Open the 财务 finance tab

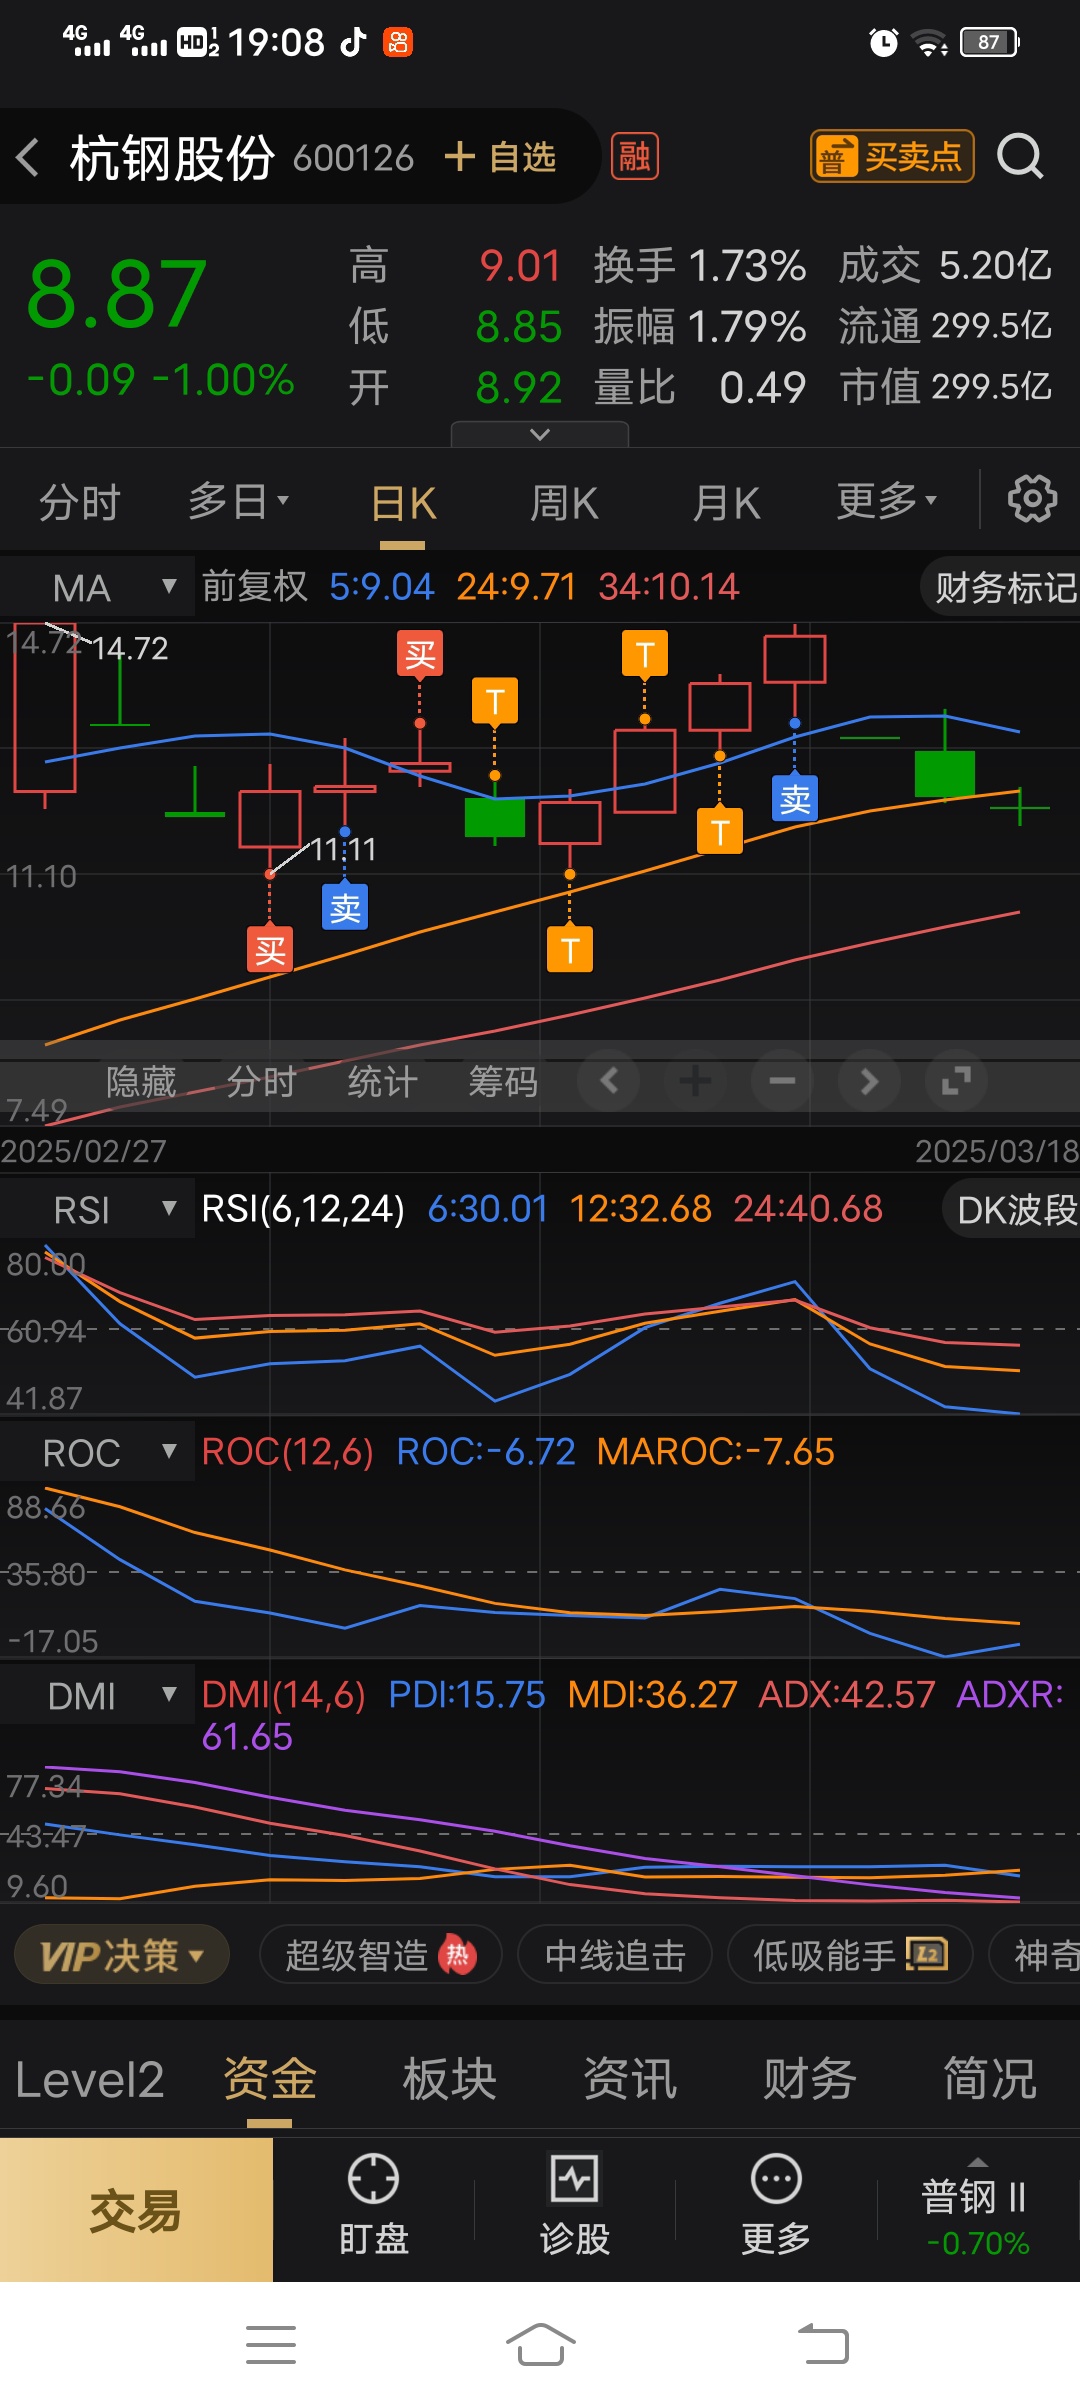pyautogui.click(x=810, y=2080)
